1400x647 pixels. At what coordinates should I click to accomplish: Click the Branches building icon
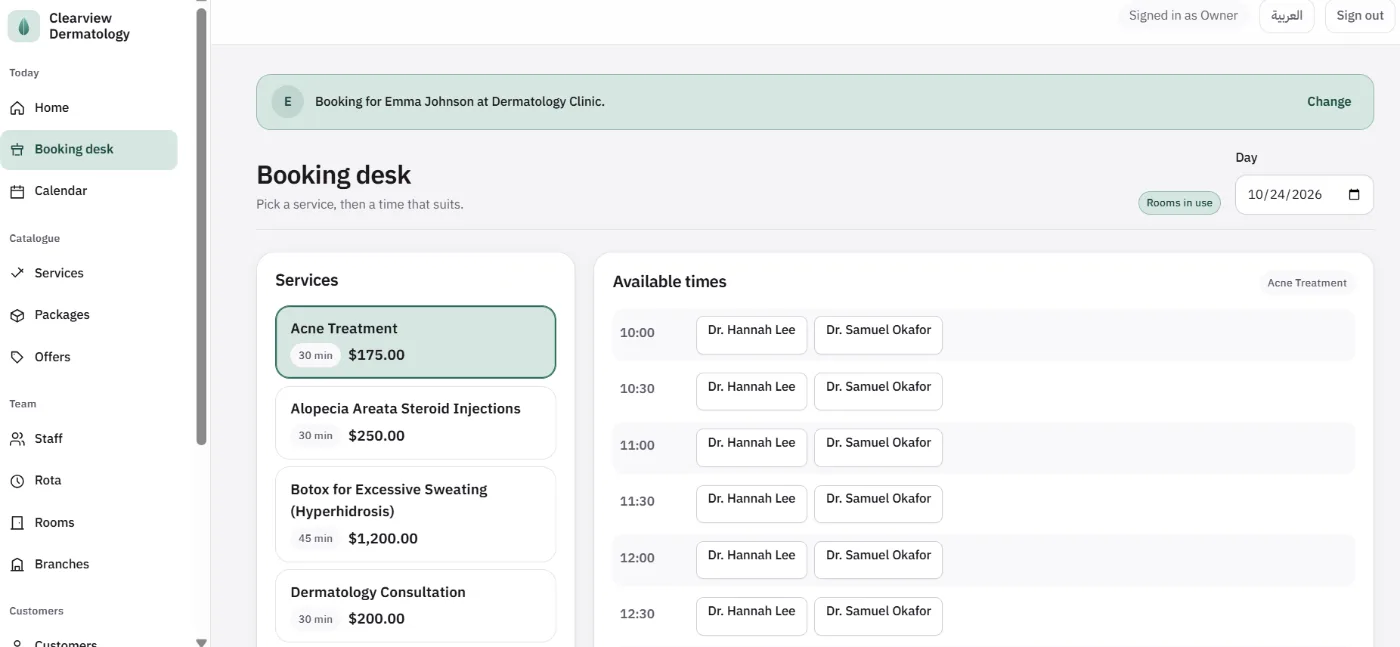(17, 565)
